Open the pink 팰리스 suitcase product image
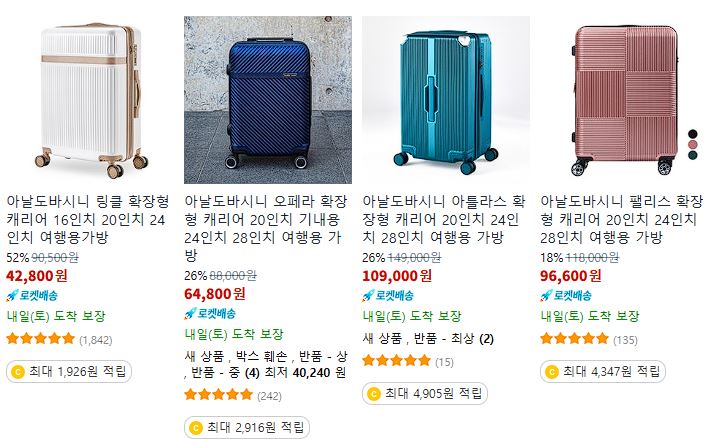 pos(624,100)
